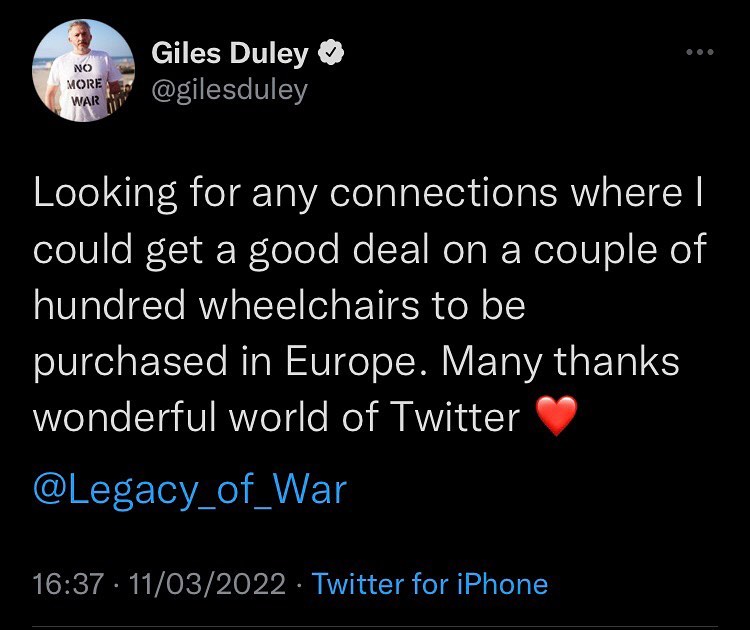The height and width of the screenshot is (630, 750).
Task: Open the three-dot more options menu
Action: point(699,53)
